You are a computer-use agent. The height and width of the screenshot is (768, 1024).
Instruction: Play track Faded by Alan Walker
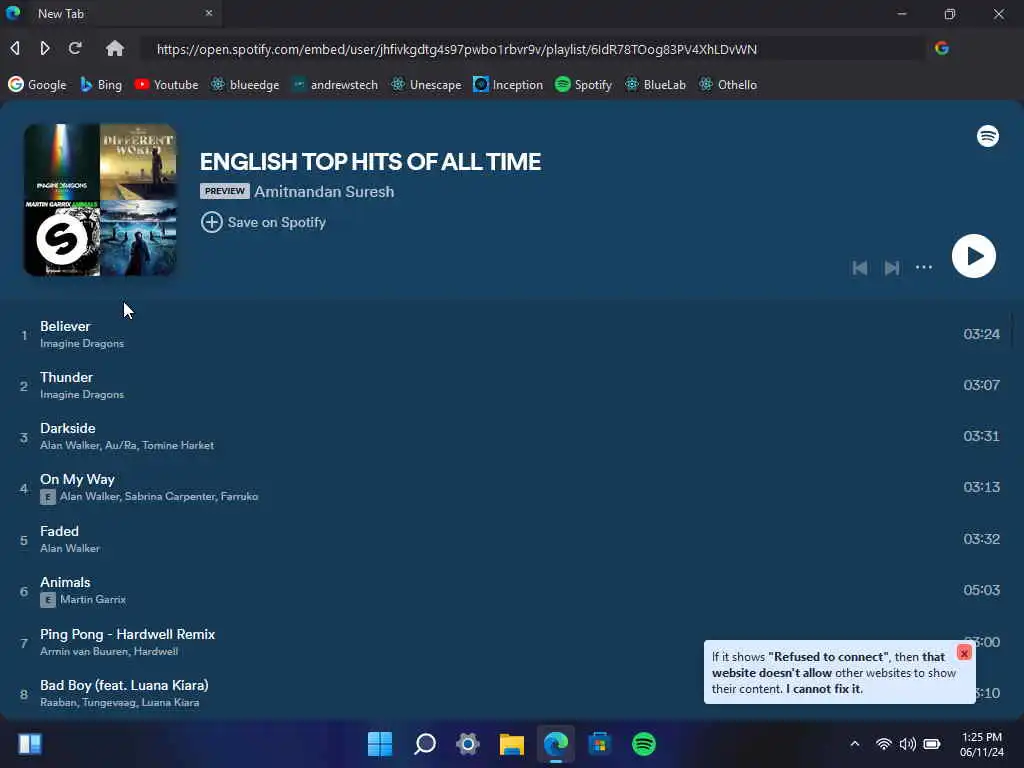coord(511,539)
